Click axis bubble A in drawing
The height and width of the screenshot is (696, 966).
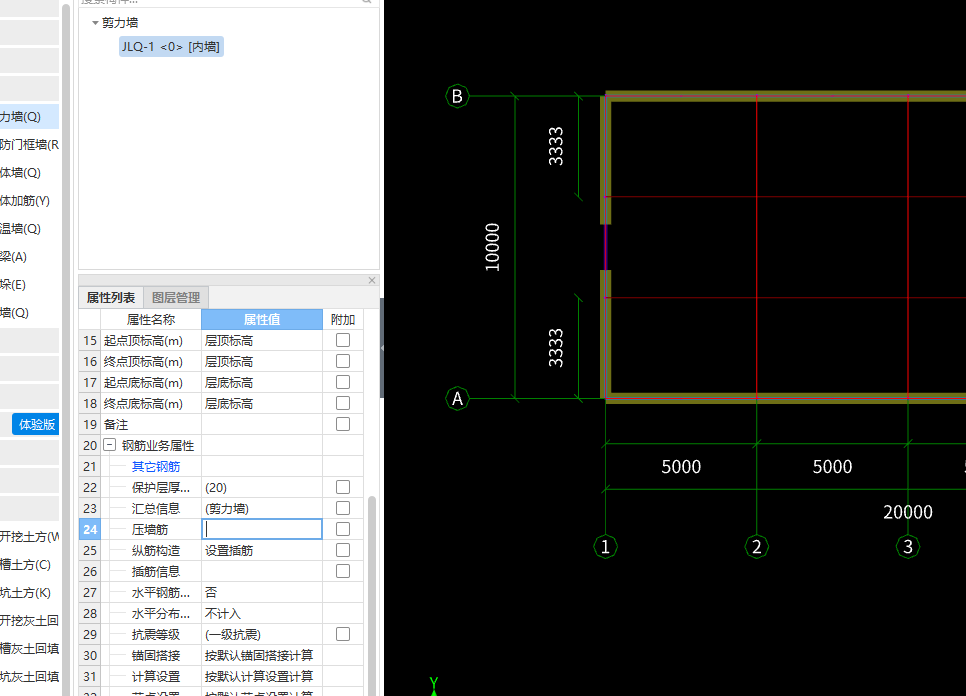click(x=457, y=399)
